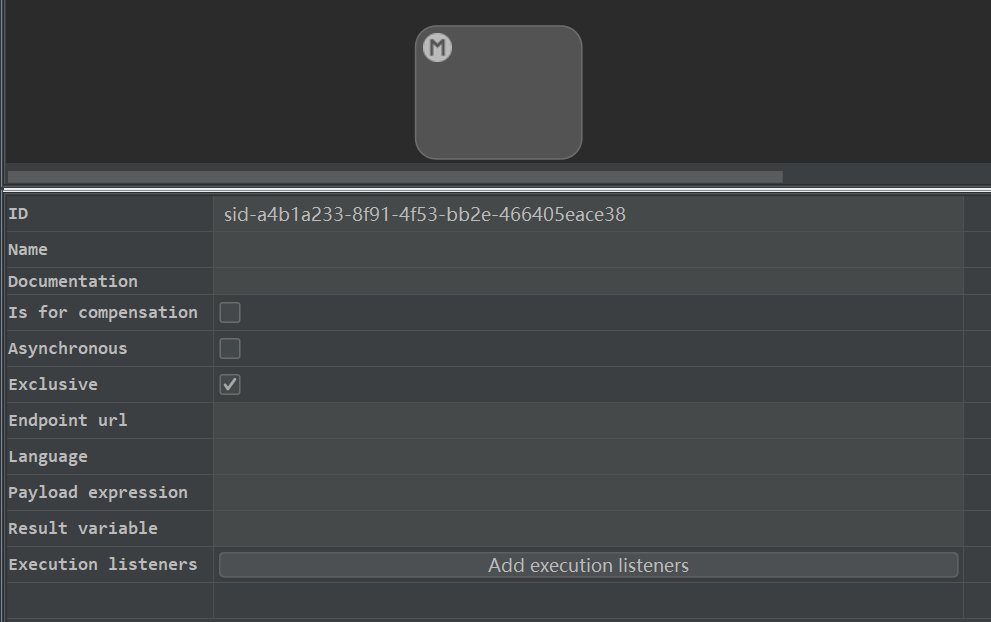The image size is (991, 622).
Task: Click the ID value field
Action: 588,214
